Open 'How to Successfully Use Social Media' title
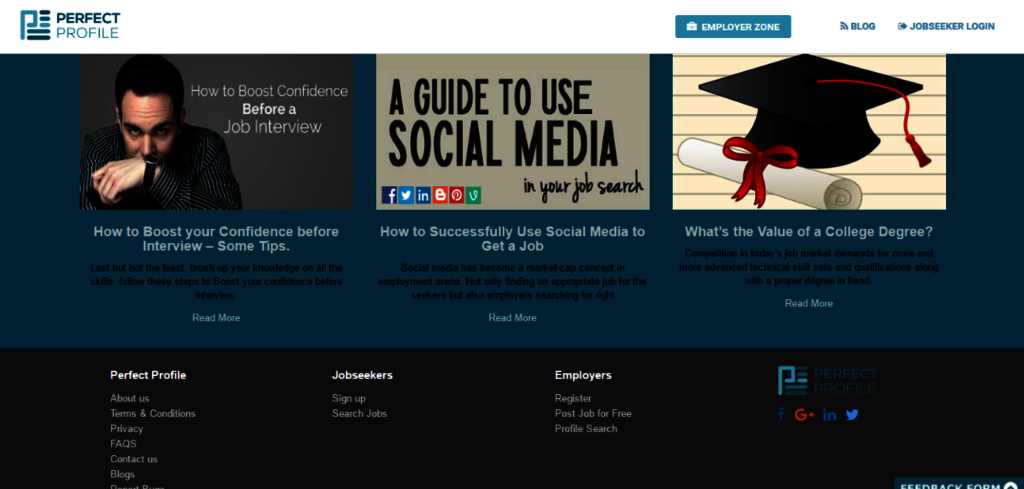This screenshot has height=489, width=1024. (x=513, y=239)
